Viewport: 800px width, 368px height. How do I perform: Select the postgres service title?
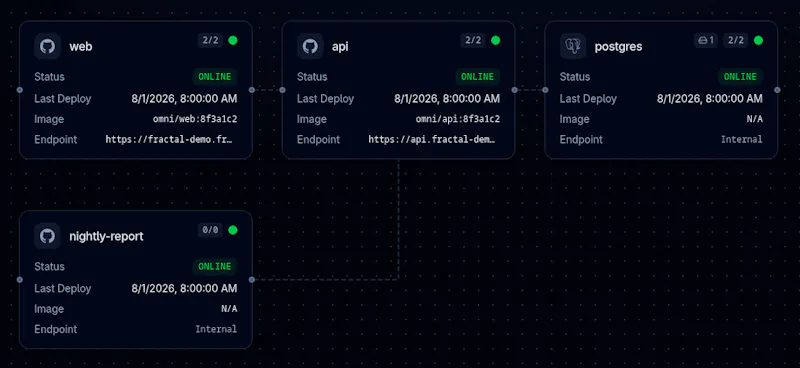pyautogui.click(x=618, y=47)
